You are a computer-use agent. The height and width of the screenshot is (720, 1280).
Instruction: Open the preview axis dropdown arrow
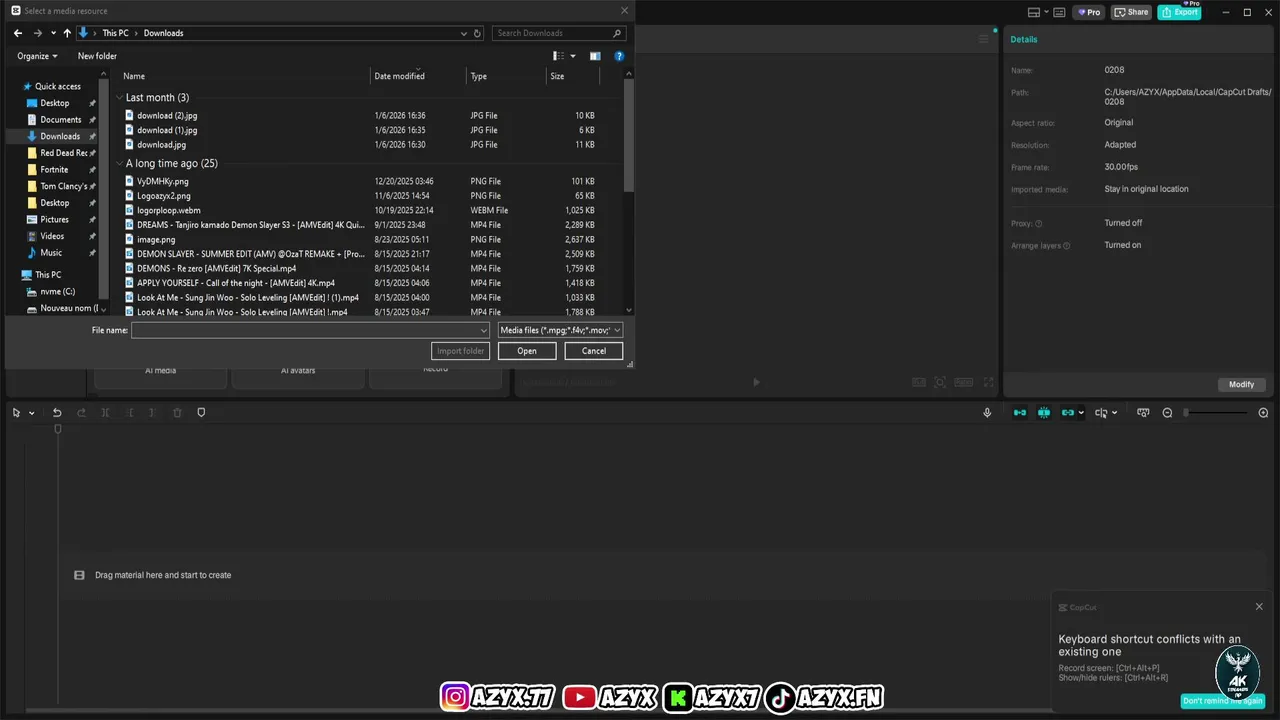tap(1114, 413)
